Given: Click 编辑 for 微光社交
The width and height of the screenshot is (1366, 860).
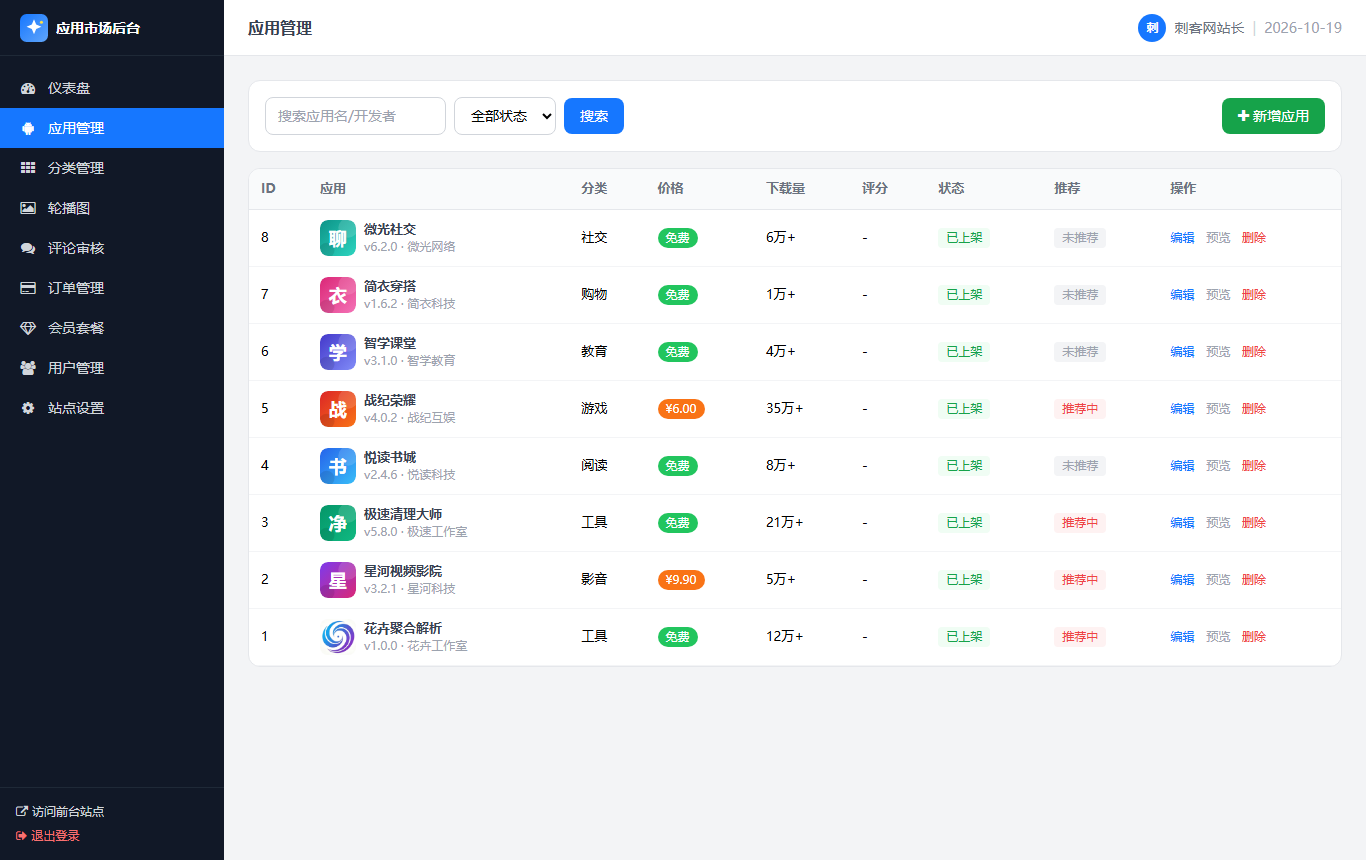Looking at the screenshot, I should pos(1182,238).
